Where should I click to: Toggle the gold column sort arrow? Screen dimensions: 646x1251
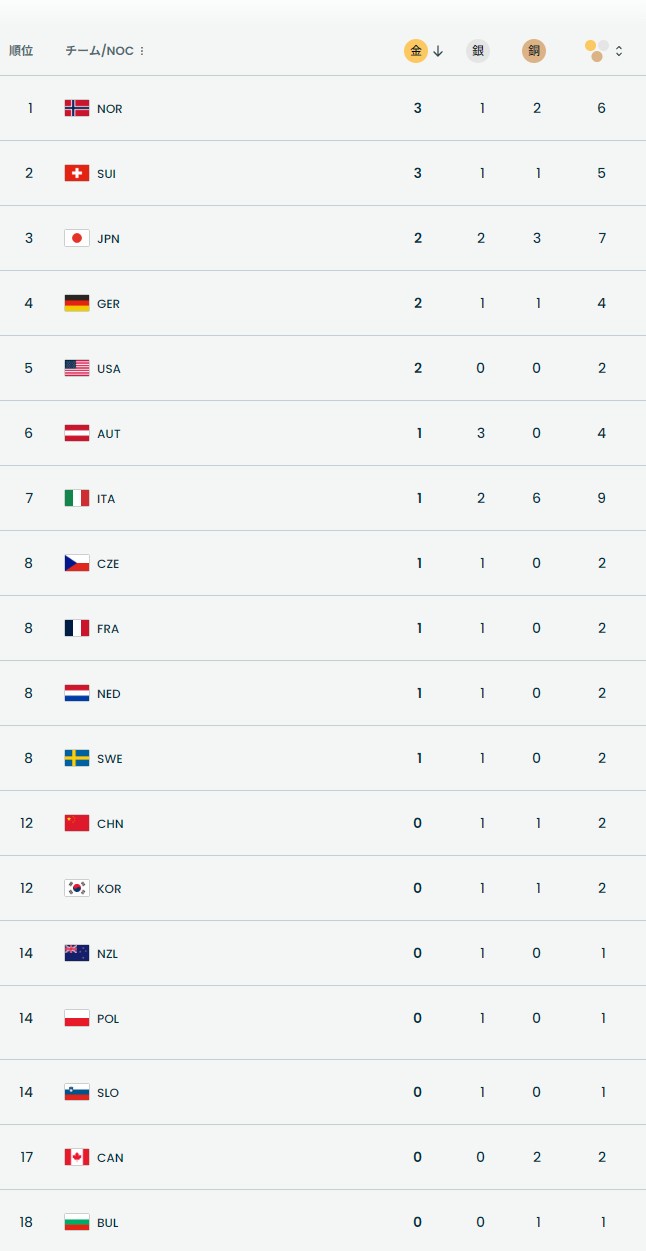[x=438, y=51]
